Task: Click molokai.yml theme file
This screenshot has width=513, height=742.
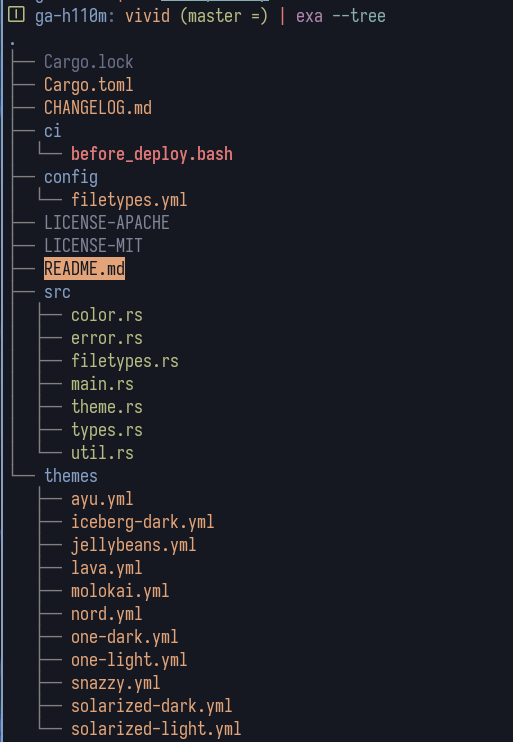Action: [x=120, y=591]
